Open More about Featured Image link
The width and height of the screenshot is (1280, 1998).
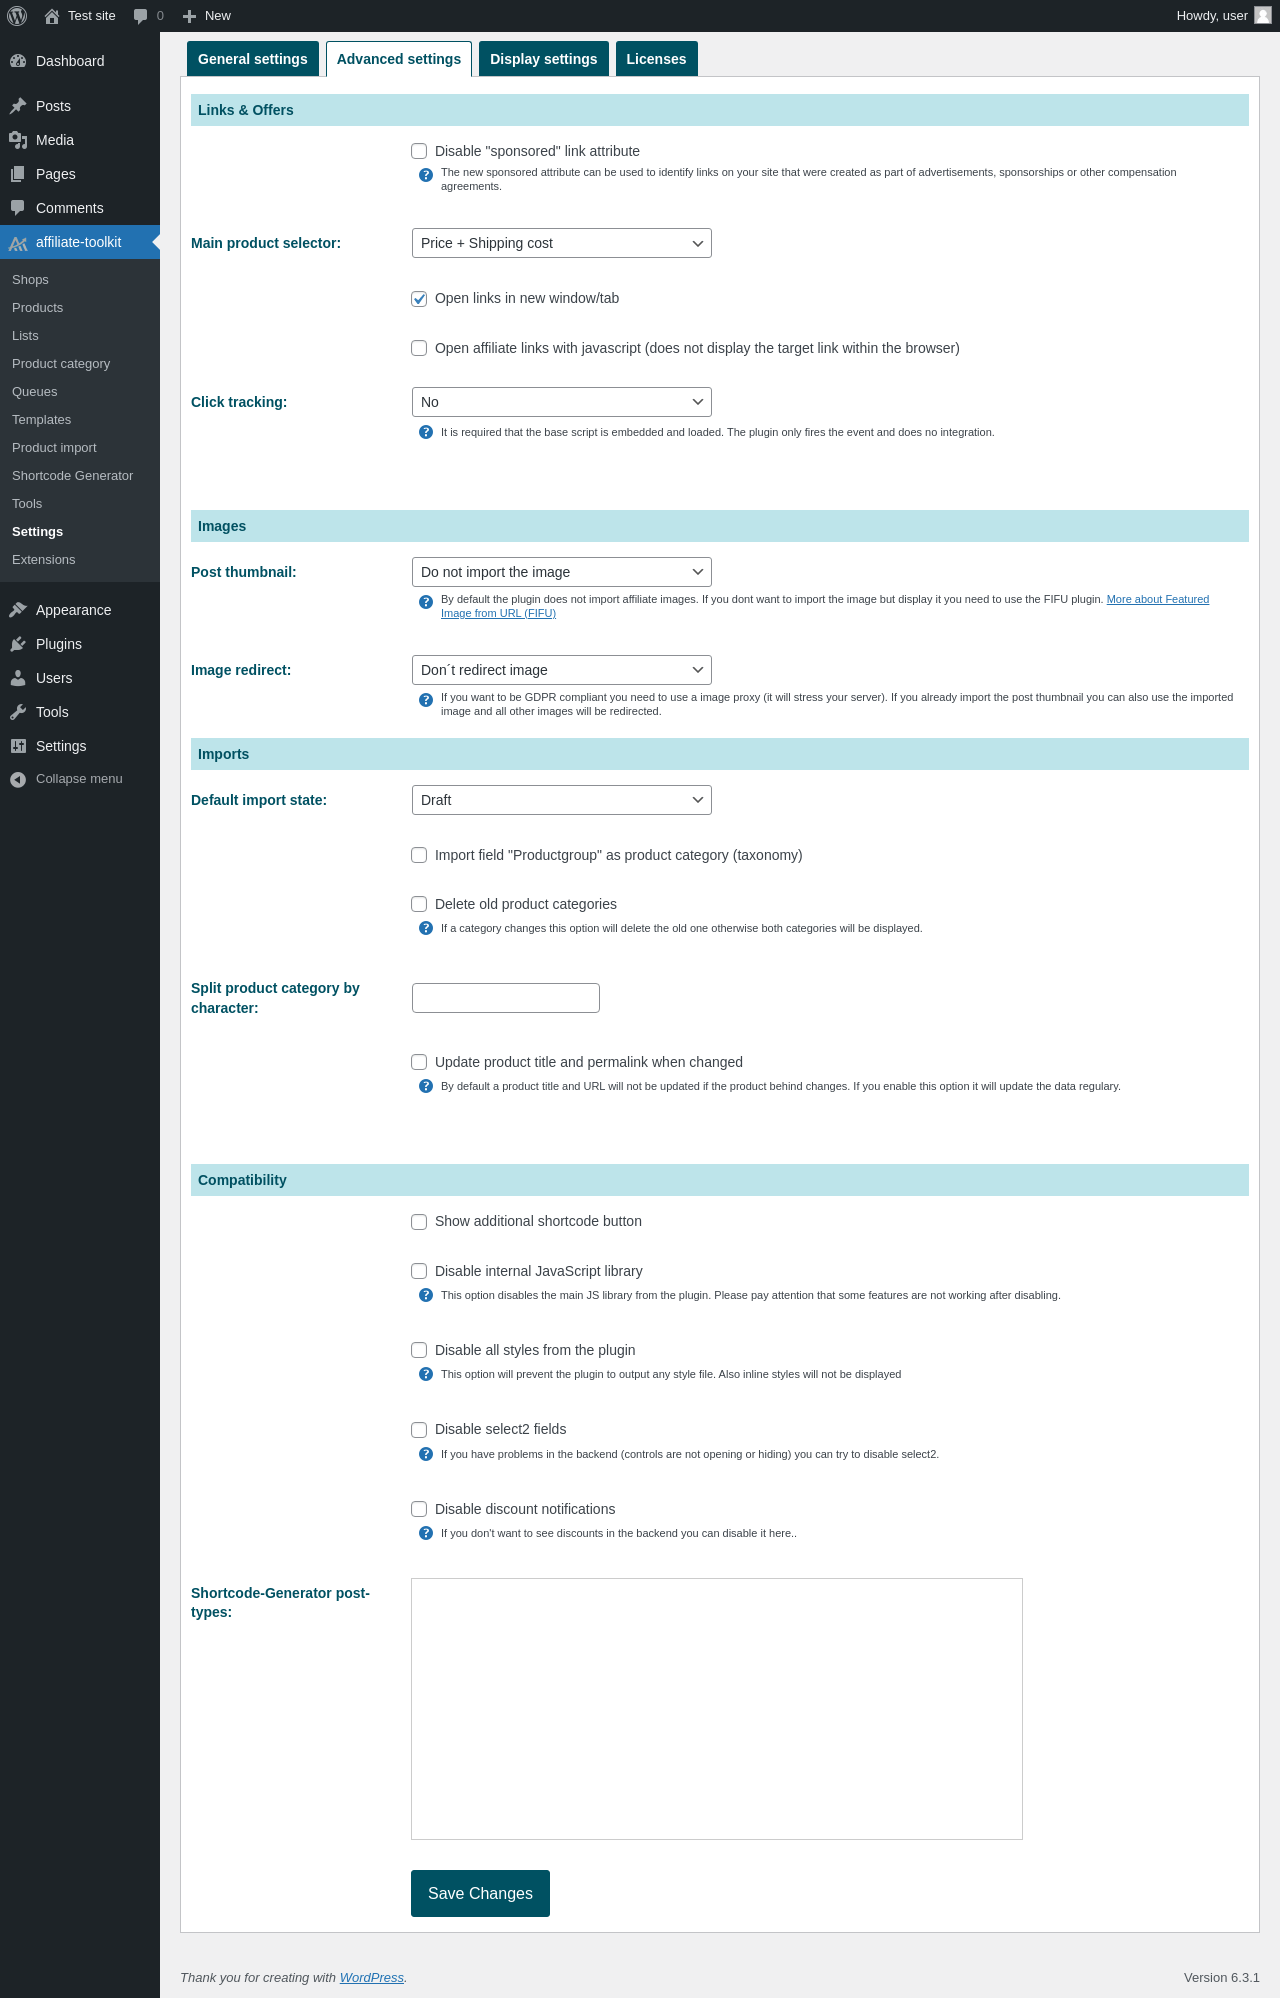[1158, 599]
